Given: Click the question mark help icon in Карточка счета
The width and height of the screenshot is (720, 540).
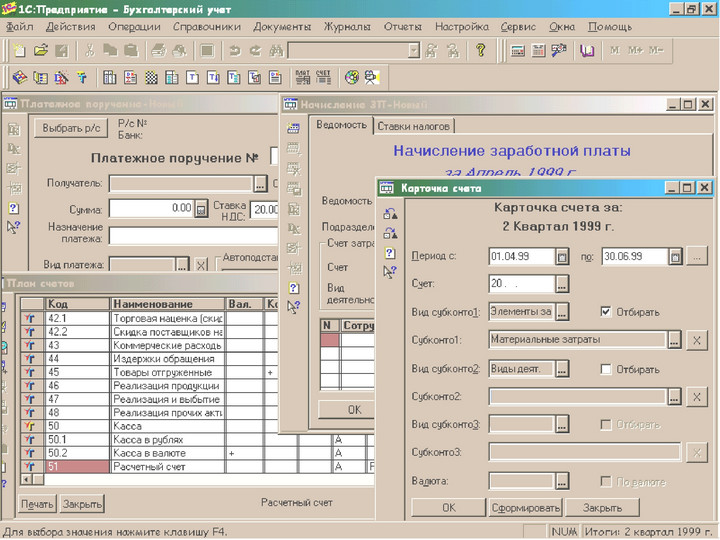Looking at the screenshot, I should 389,253.
